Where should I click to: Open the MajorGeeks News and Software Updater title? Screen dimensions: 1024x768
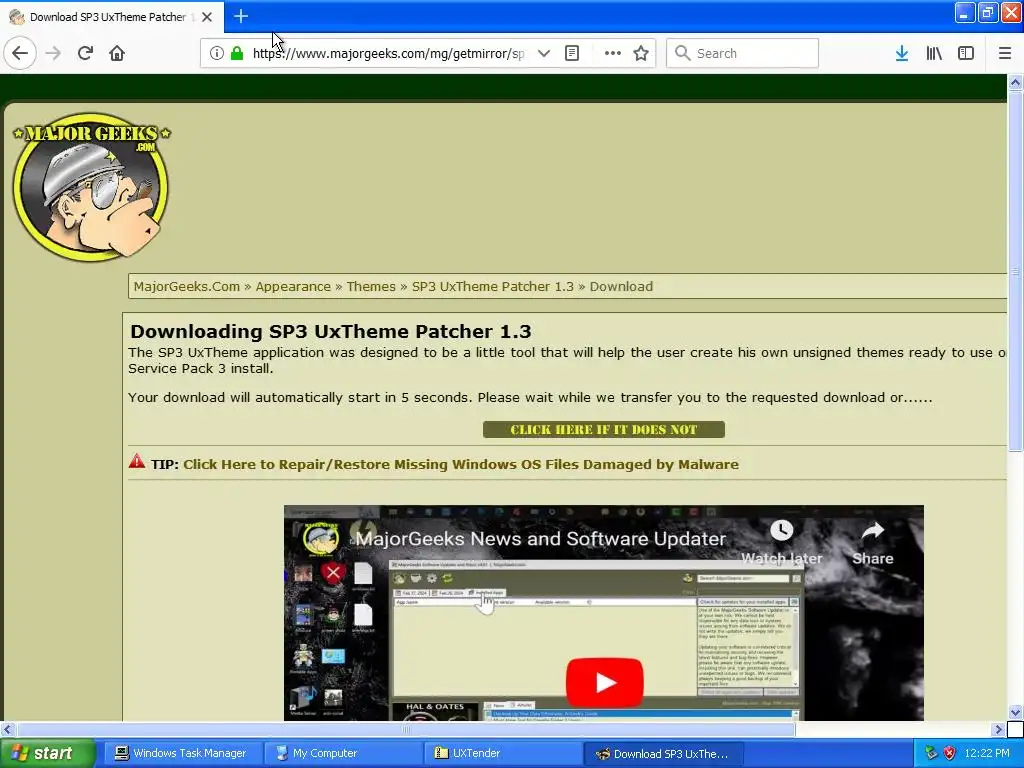(x=540, y=539)
